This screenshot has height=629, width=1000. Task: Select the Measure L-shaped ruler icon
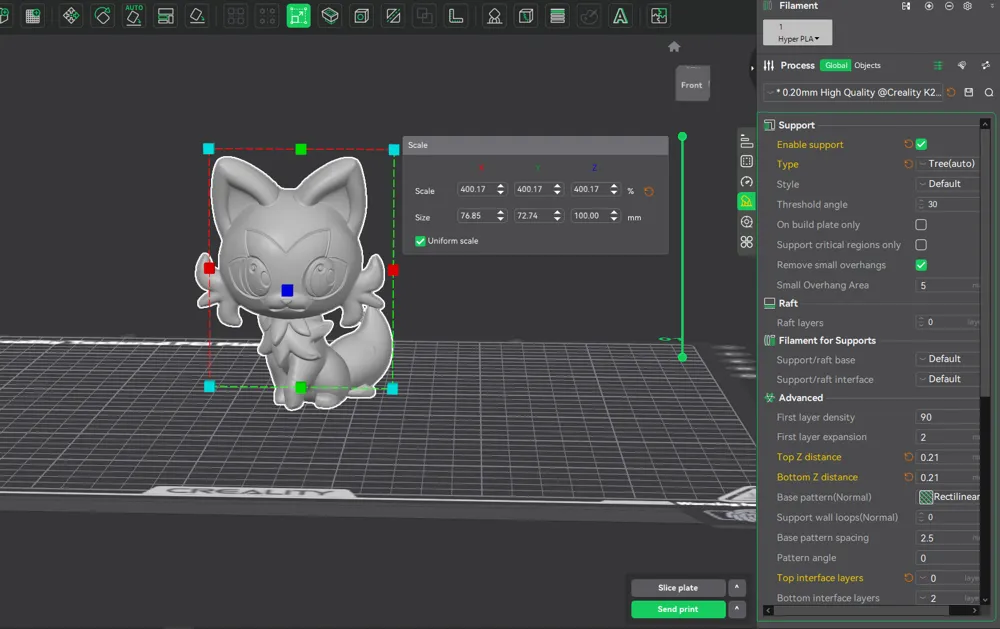tap(455, 16)
